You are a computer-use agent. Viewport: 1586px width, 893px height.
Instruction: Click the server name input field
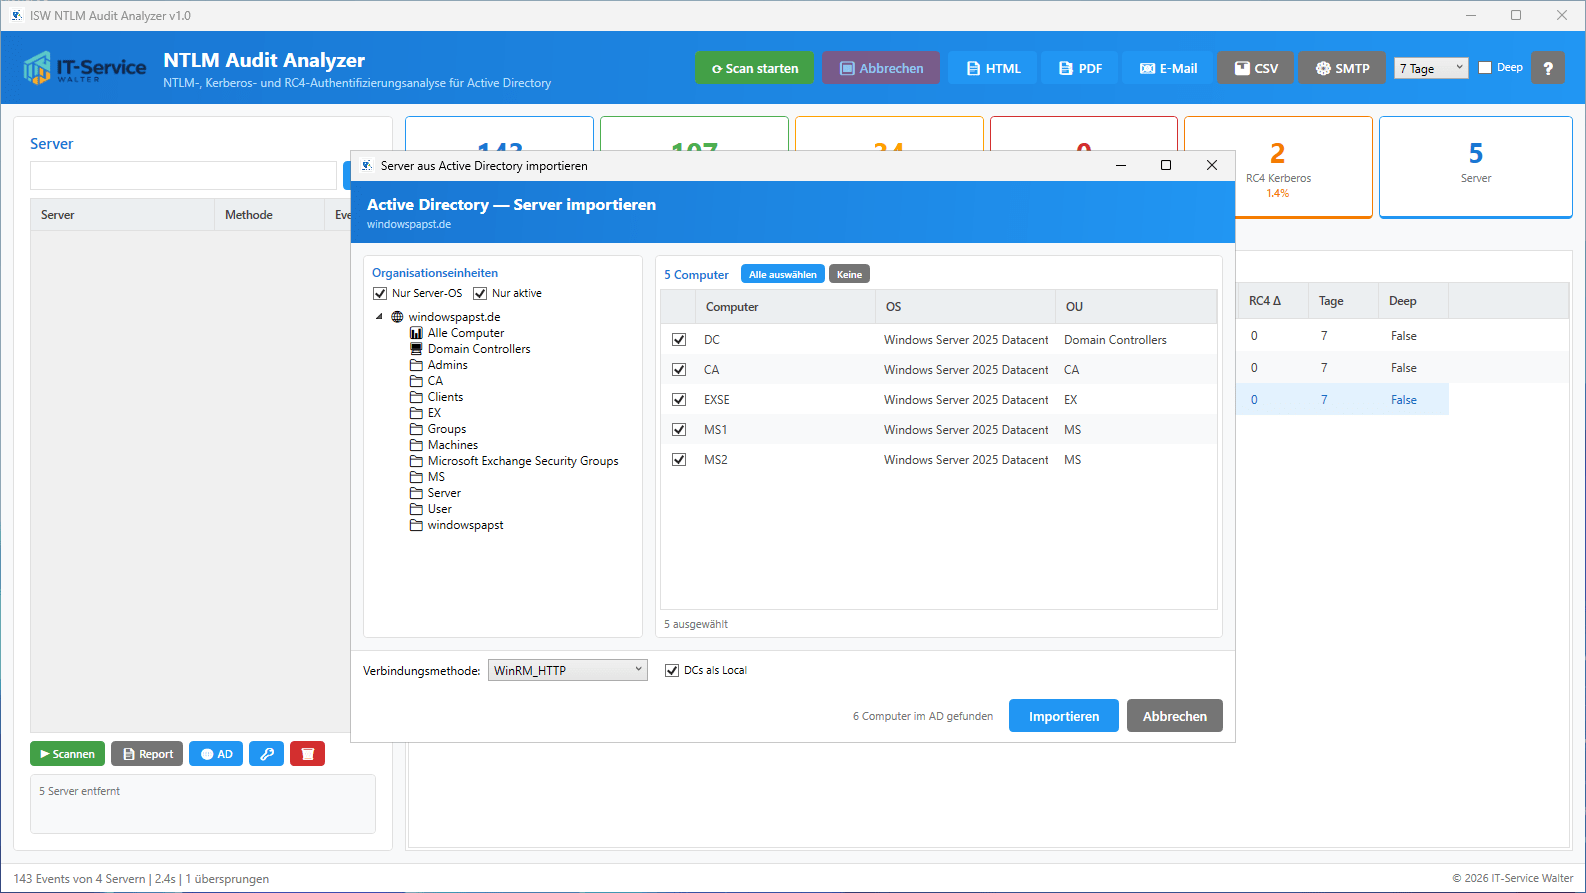tap(183, 176)
